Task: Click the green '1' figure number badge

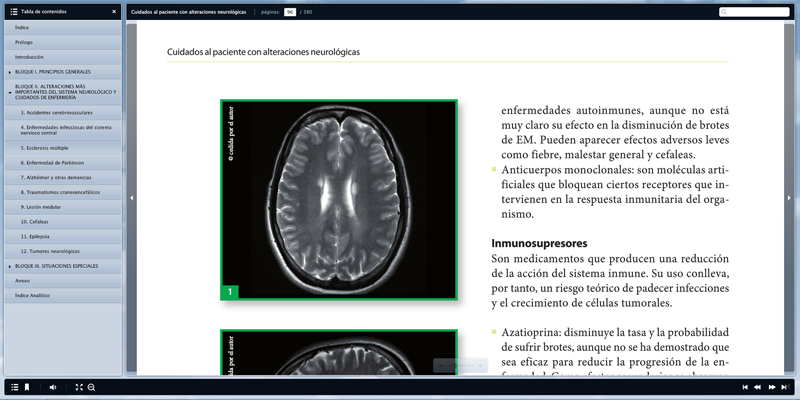Action: 230,292
